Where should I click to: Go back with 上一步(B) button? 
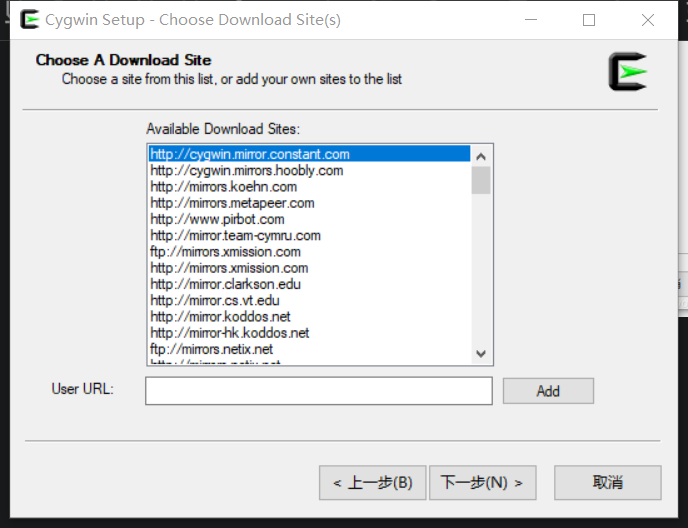[x=373, y=482]
